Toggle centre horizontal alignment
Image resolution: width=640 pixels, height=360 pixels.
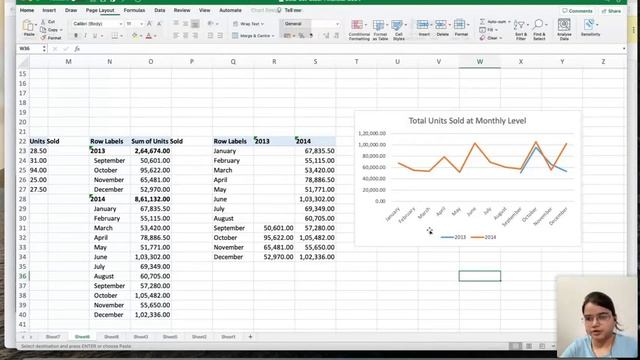click(x=185, y=36)
